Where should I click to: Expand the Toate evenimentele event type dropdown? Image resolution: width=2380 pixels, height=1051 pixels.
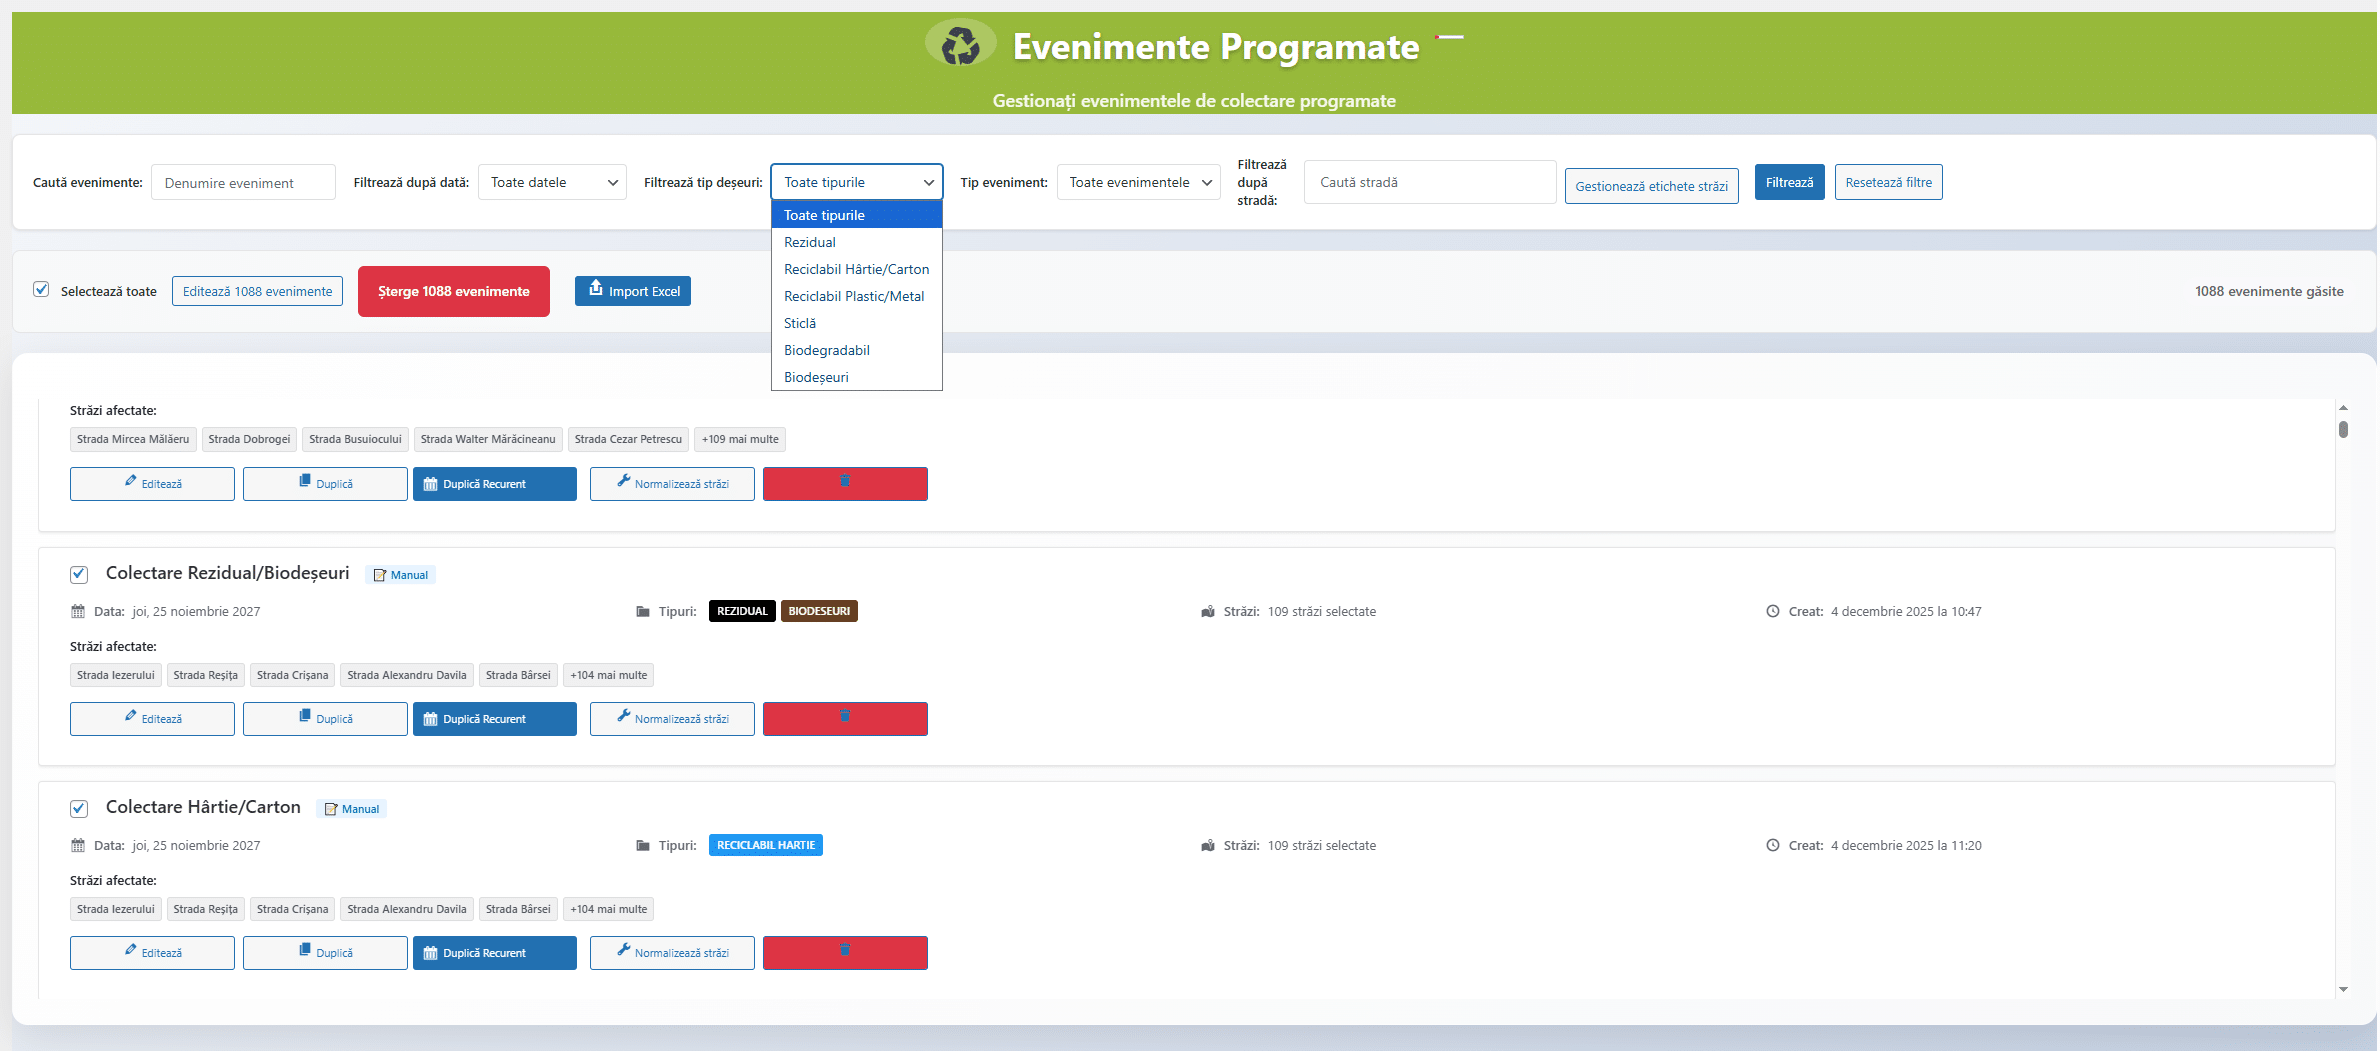click(1138, 182)
